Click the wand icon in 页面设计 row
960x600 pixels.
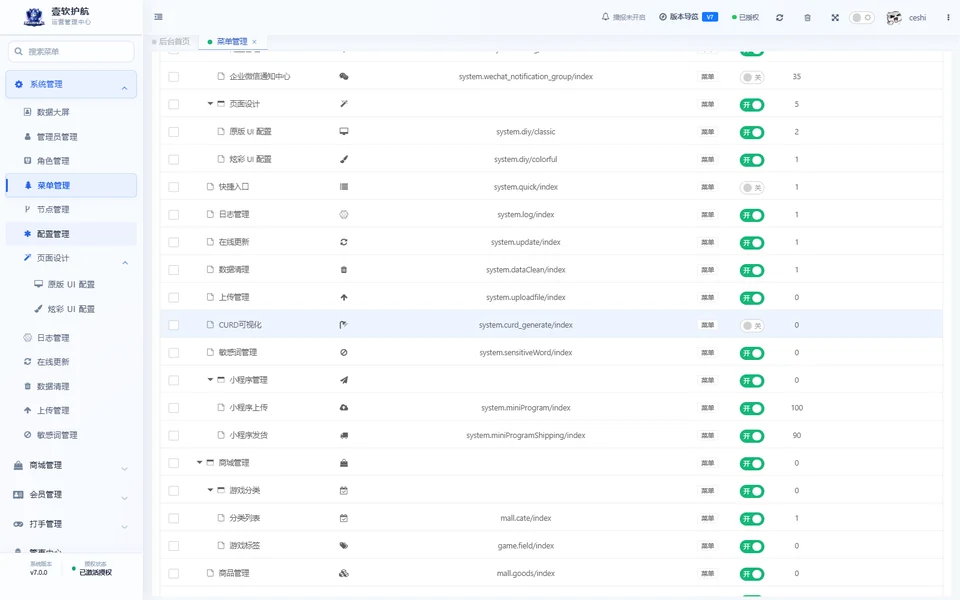click(x=344, y=104)
